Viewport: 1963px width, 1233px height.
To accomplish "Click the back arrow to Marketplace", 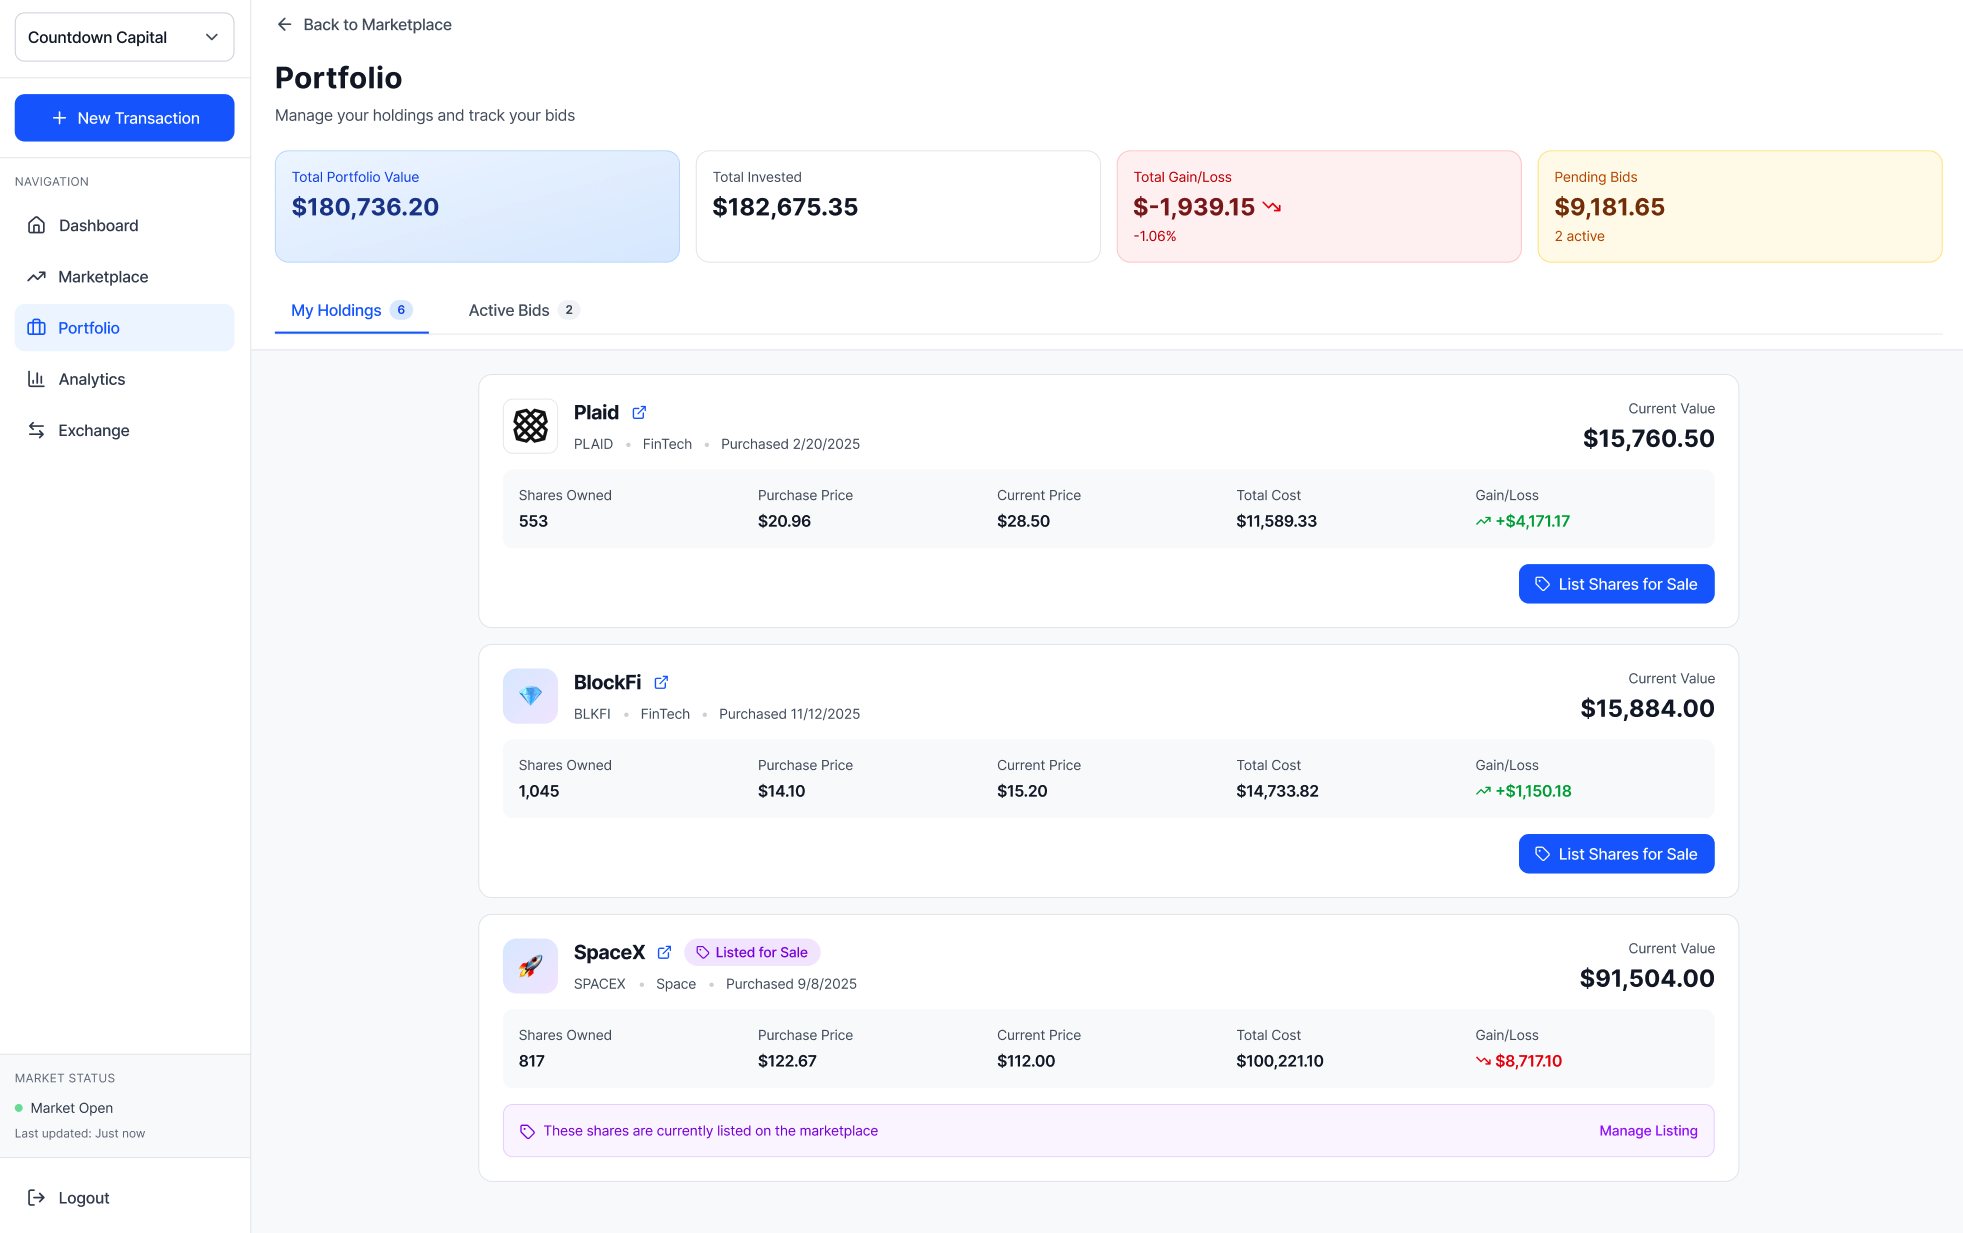I will [285, 25].
